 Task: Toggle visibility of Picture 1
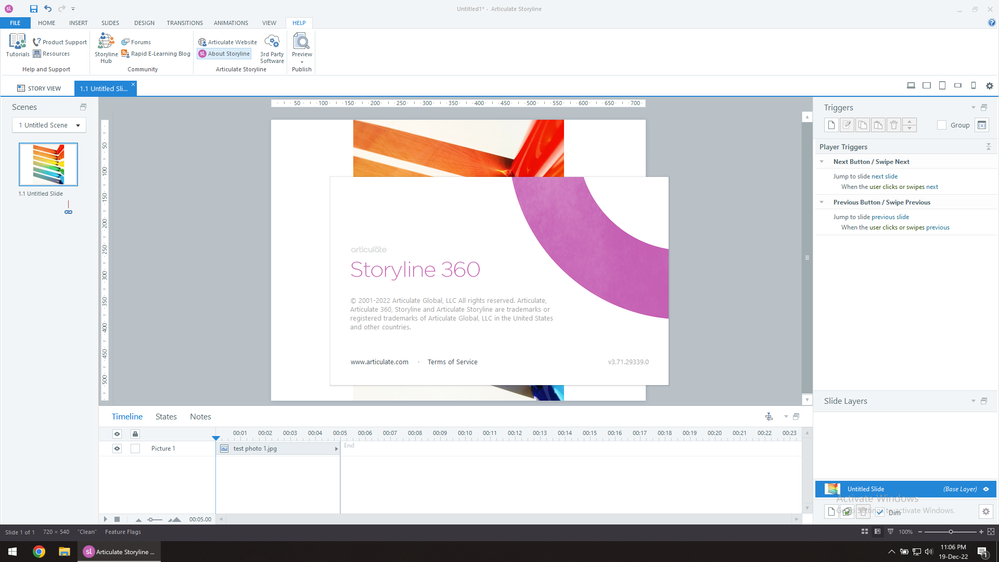[117, 449]
